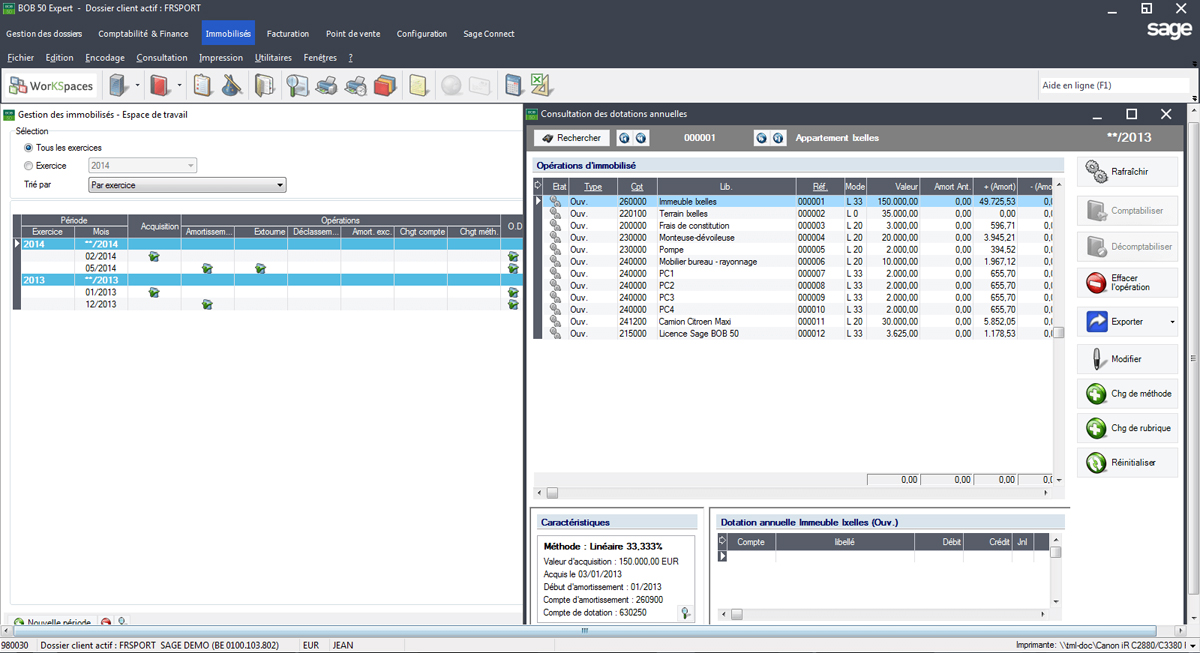The image size is (1200, 653).
Task: Click the first printer toolbar icon
Action: click(x=327, y=86)
